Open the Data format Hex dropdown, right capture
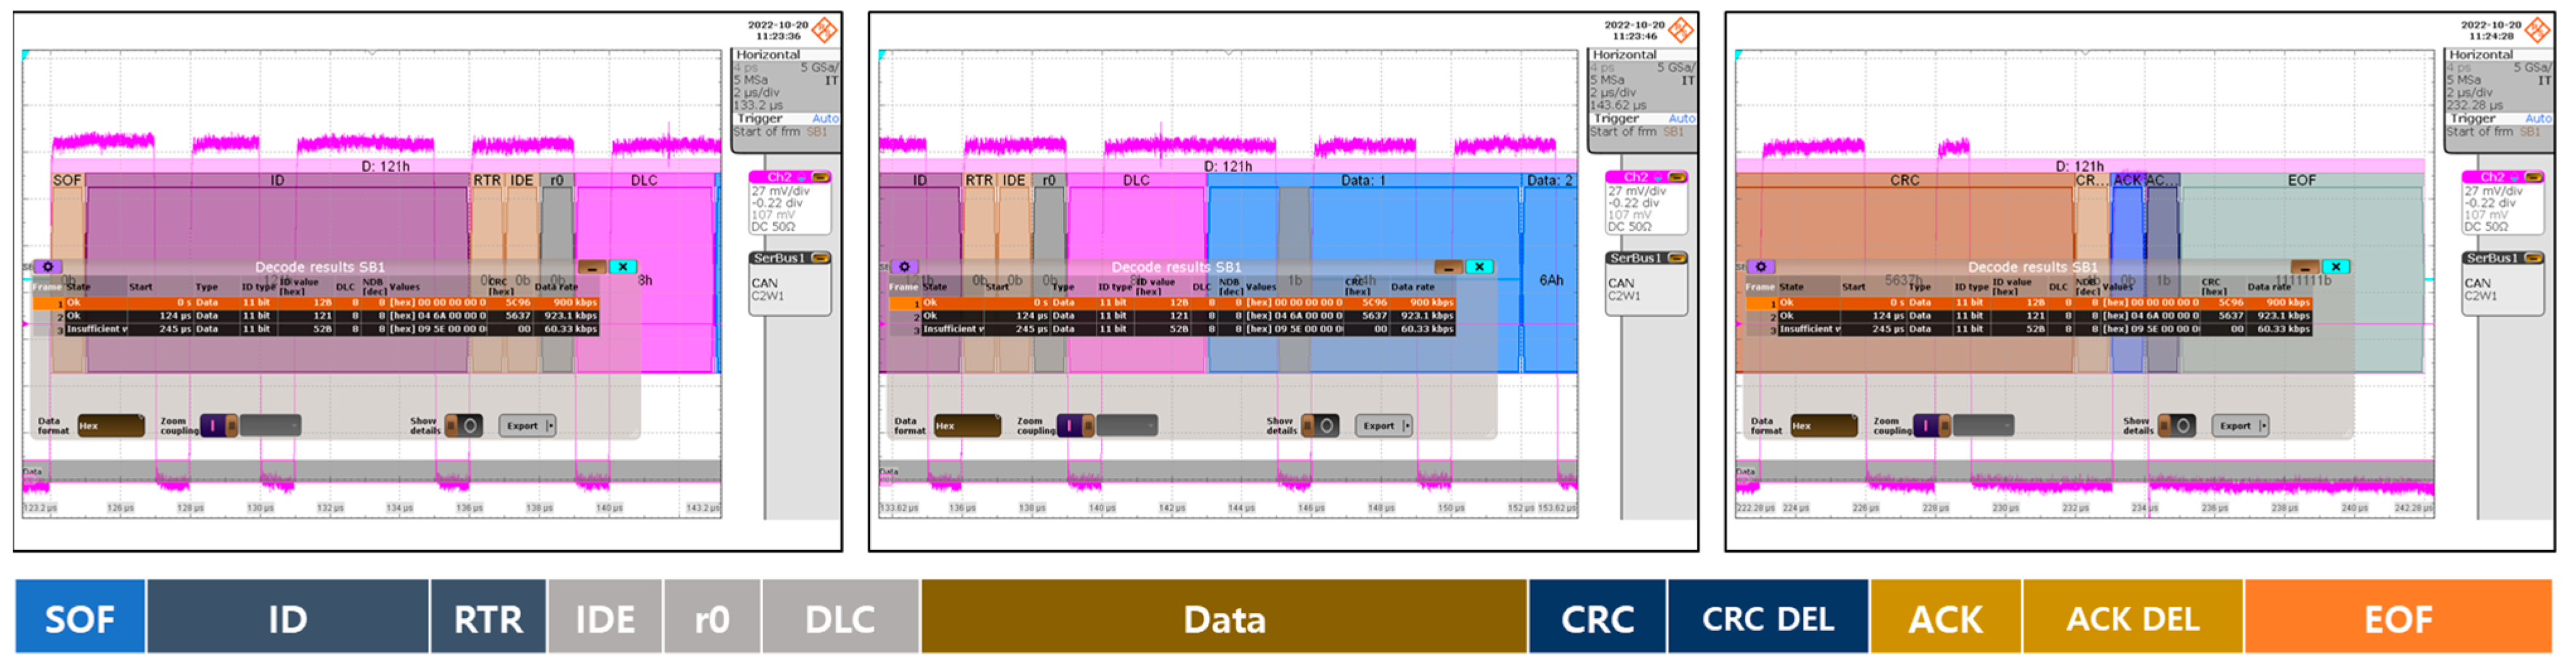Screen dimensions: 2576x668 [1824, 426]
